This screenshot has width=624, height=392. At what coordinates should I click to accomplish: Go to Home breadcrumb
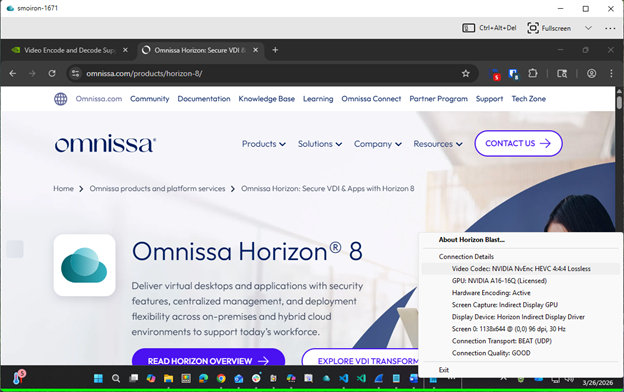[63, 189]
